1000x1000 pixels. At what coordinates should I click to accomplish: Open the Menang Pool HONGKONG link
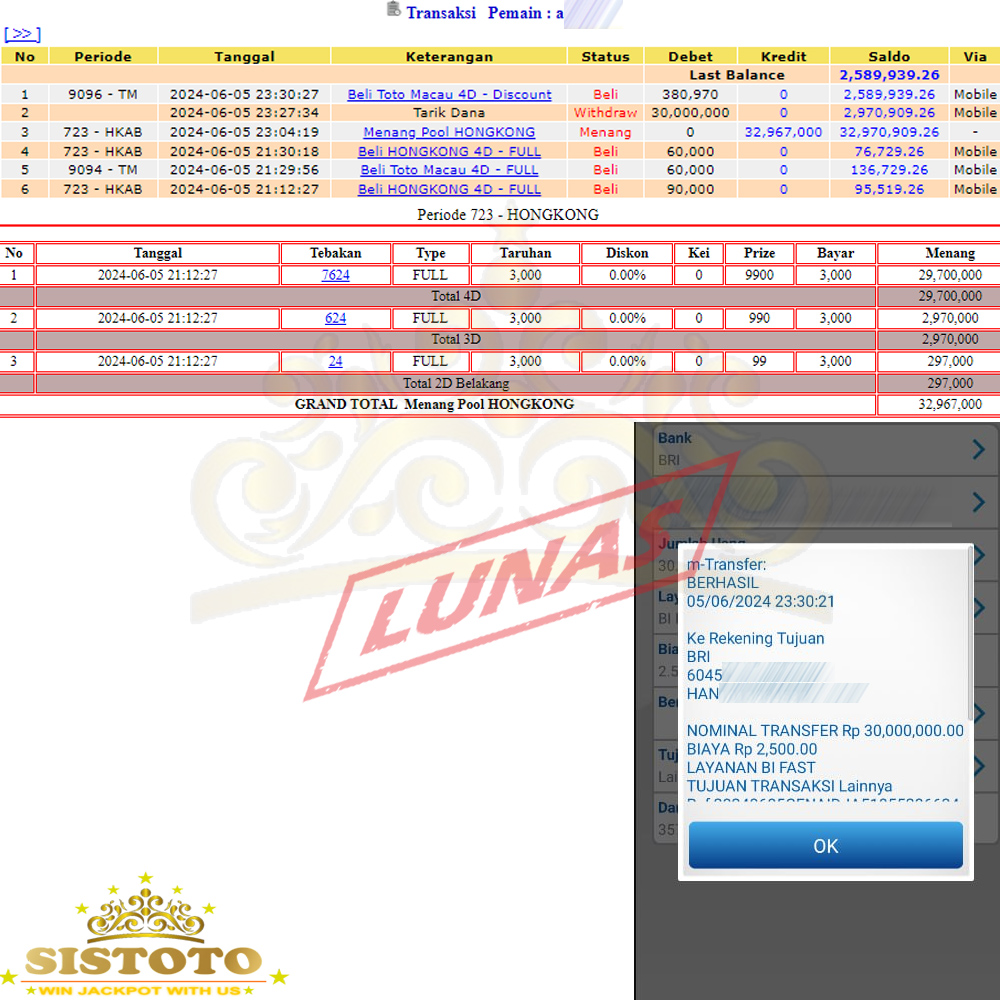click(x=449, y=132)
